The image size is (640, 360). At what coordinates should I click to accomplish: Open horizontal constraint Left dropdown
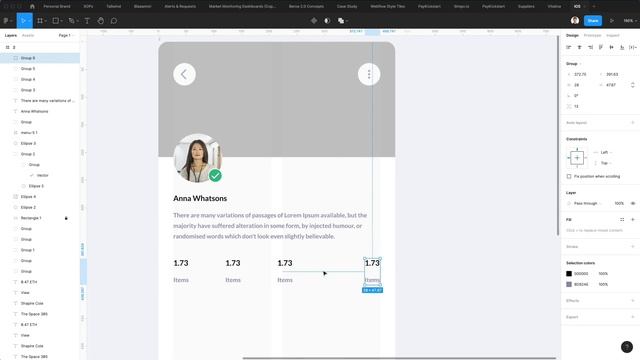[x=606, y=152]
